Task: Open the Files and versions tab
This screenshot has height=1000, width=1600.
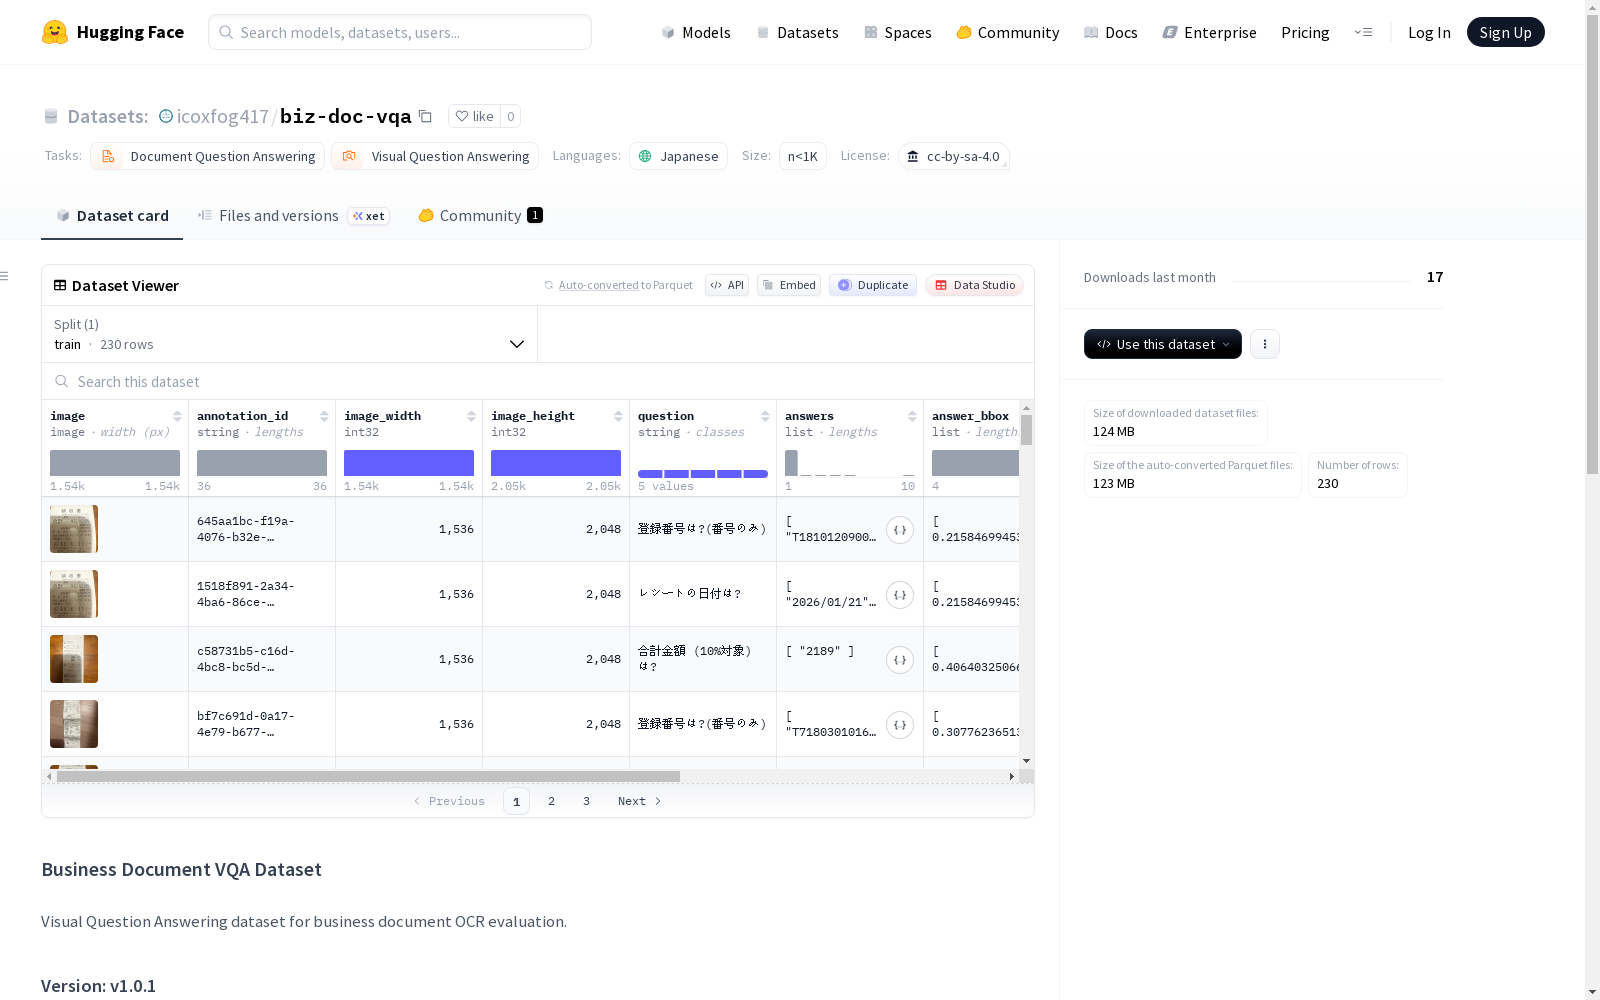Action: [293, 216]
